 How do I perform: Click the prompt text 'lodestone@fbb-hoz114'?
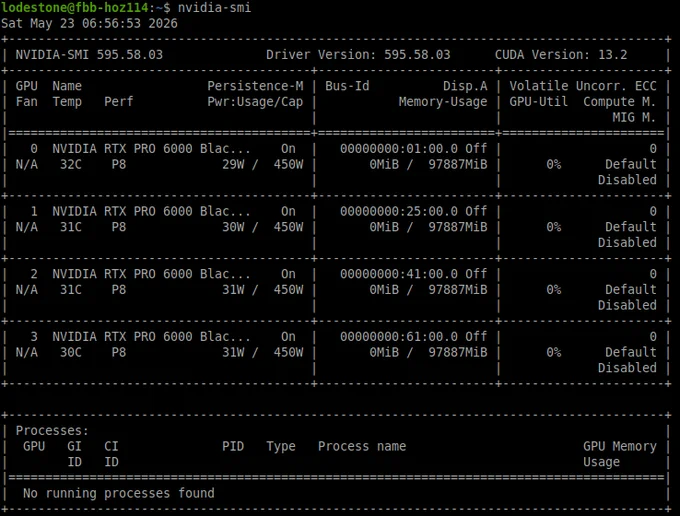point(75,7)
